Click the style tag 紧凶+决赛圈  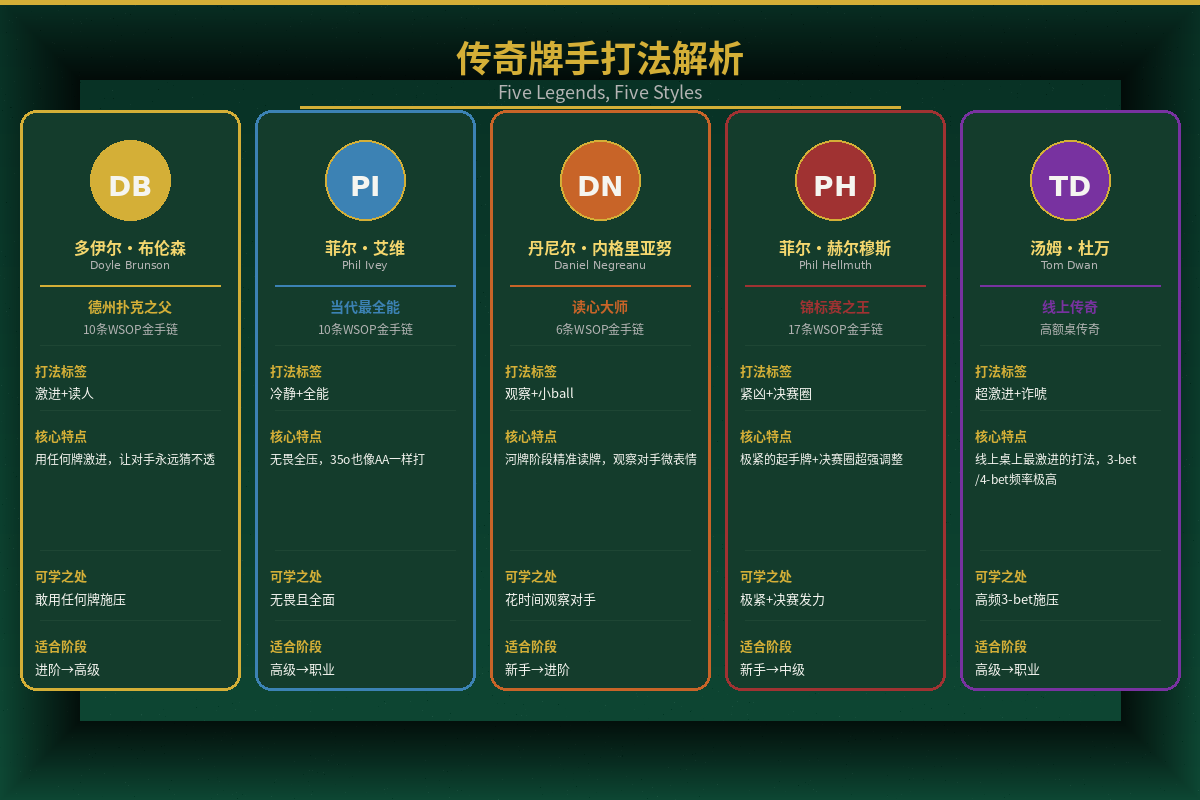[776, 394]
